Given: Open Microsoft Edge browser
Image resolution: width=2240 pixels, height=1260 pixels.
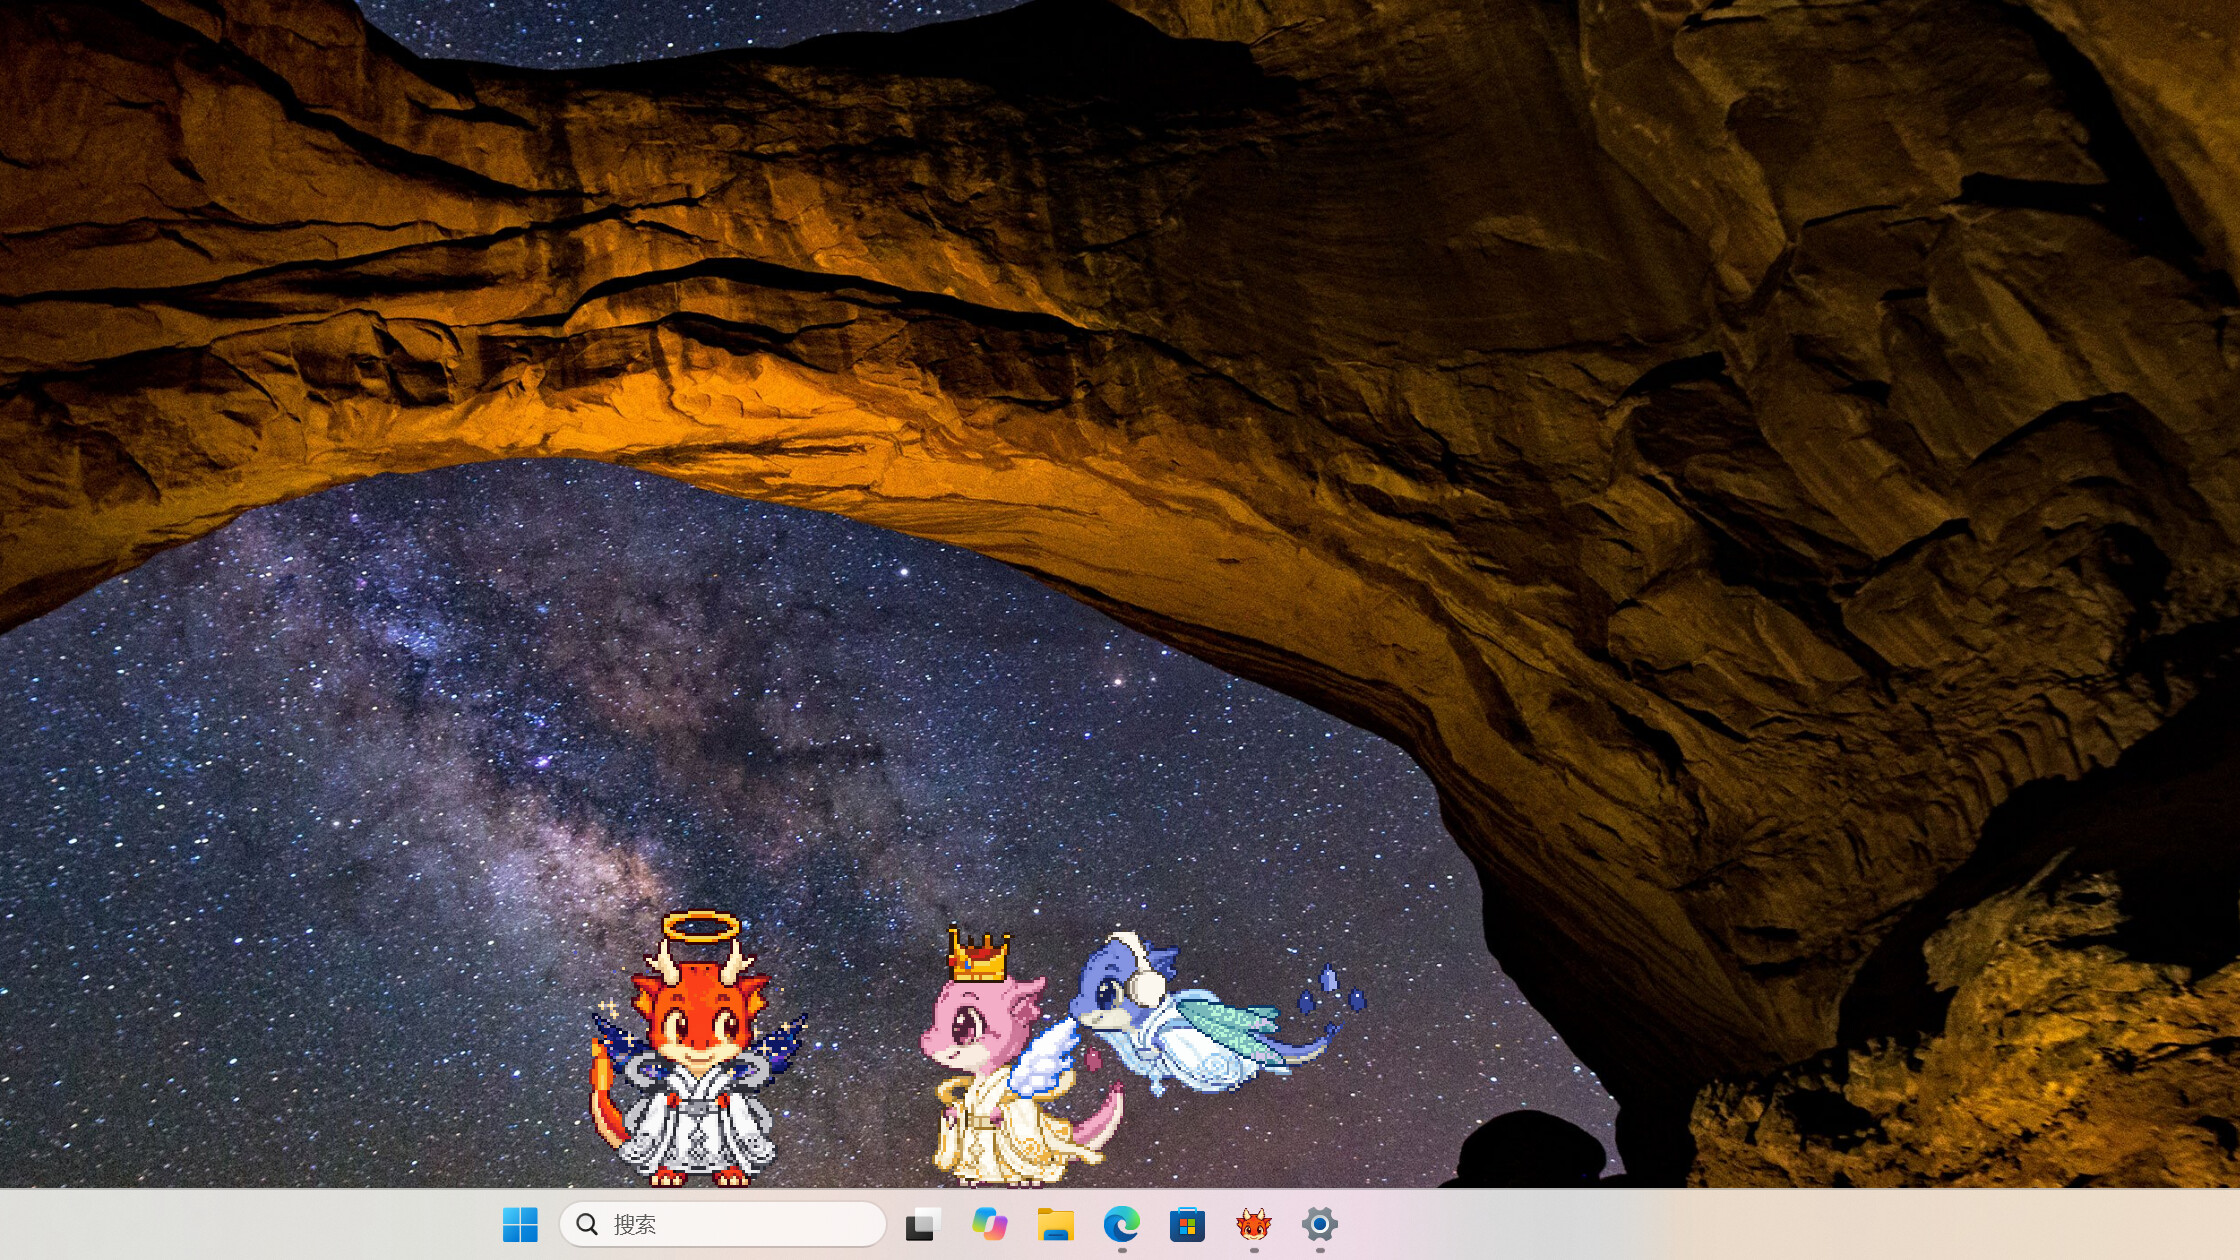Looking at the screenshot, I should tap(1121, 1224).
